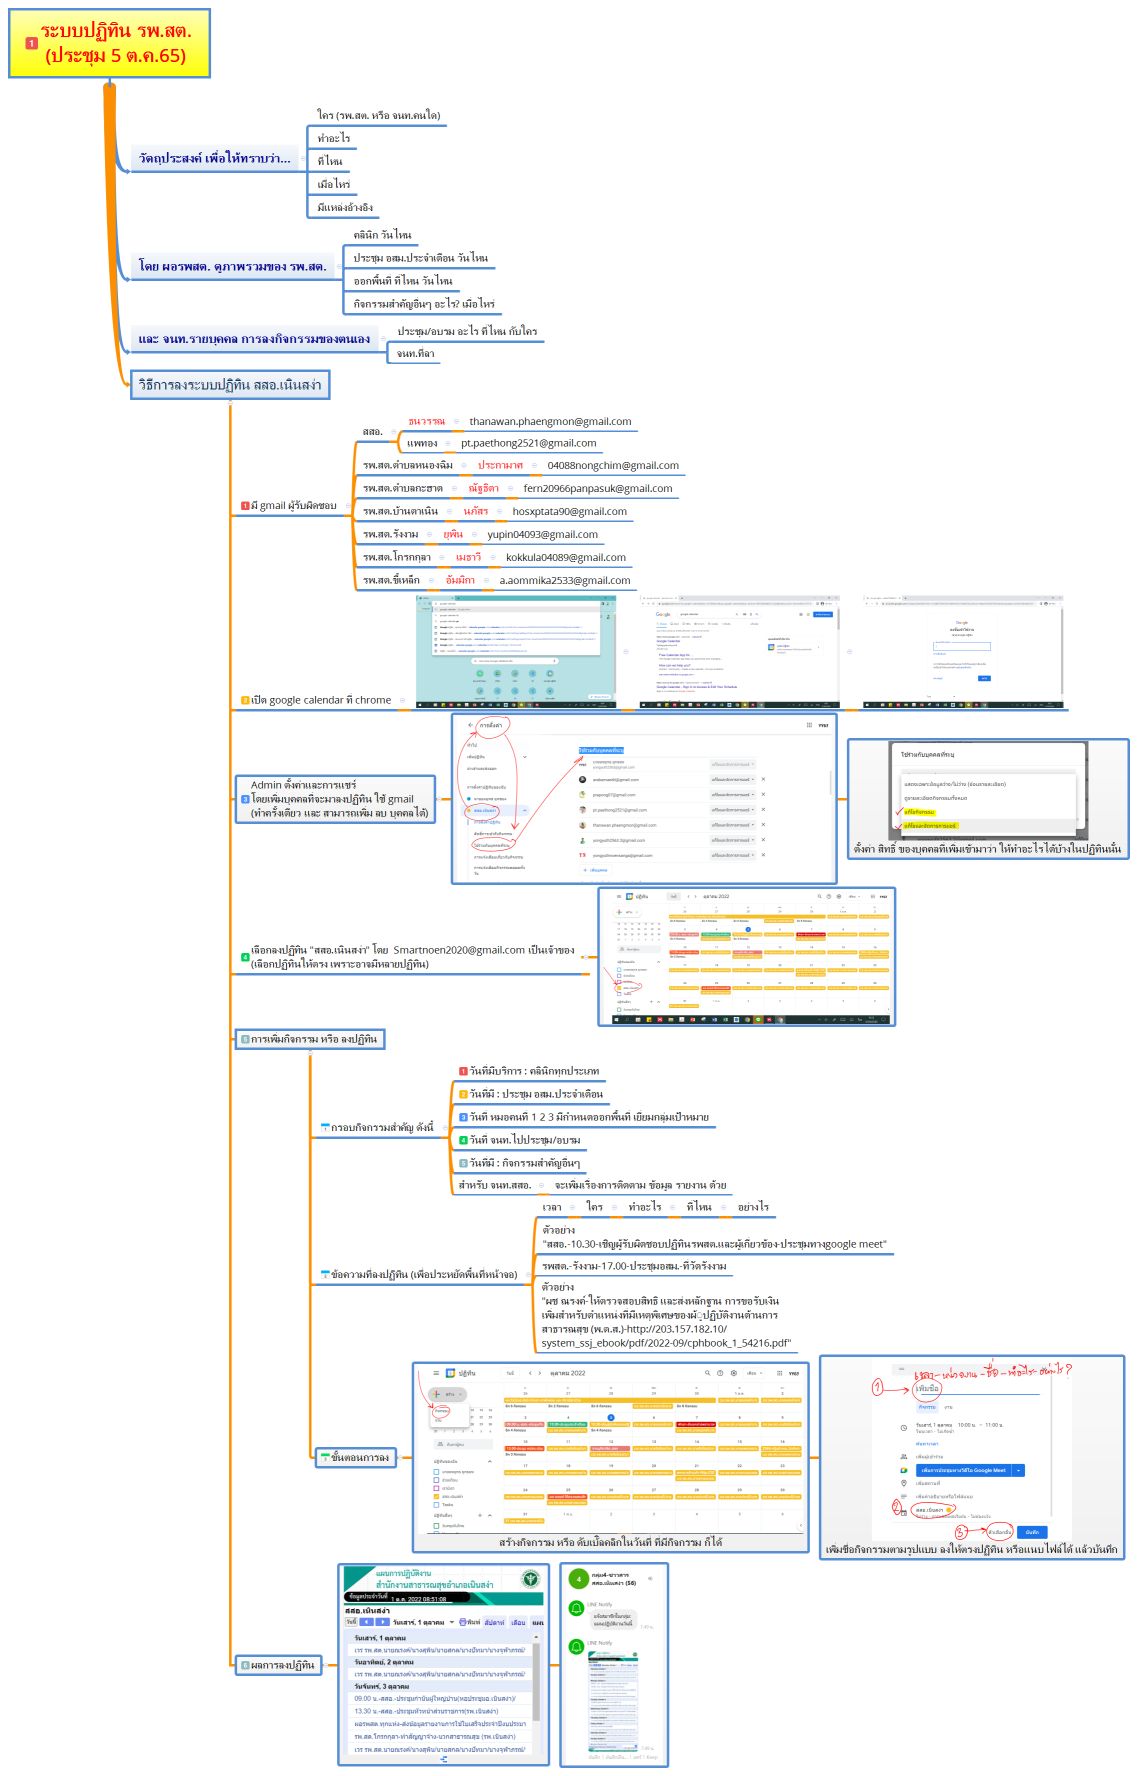Click the thanawan.phaengmon@gmail.com email node
Viewport: 1138px width, 1776px height.
coord(550,422)
